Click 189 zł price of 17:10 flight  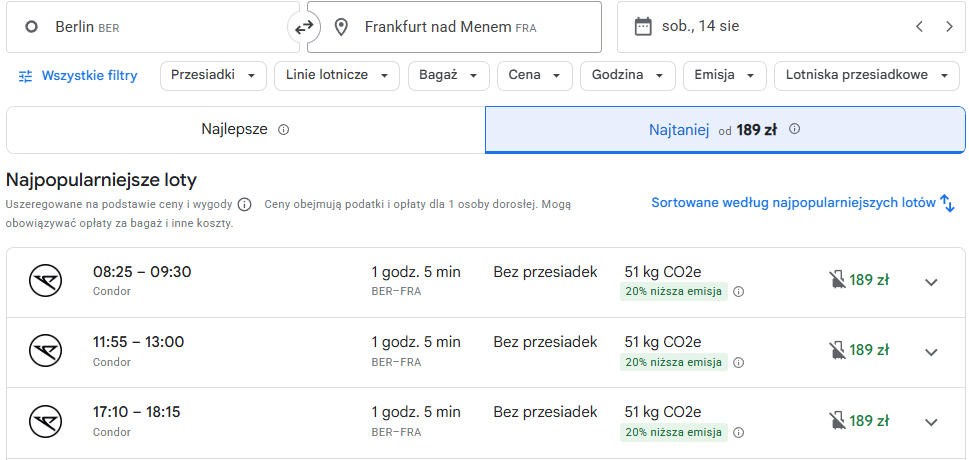(x=869, y=421)
